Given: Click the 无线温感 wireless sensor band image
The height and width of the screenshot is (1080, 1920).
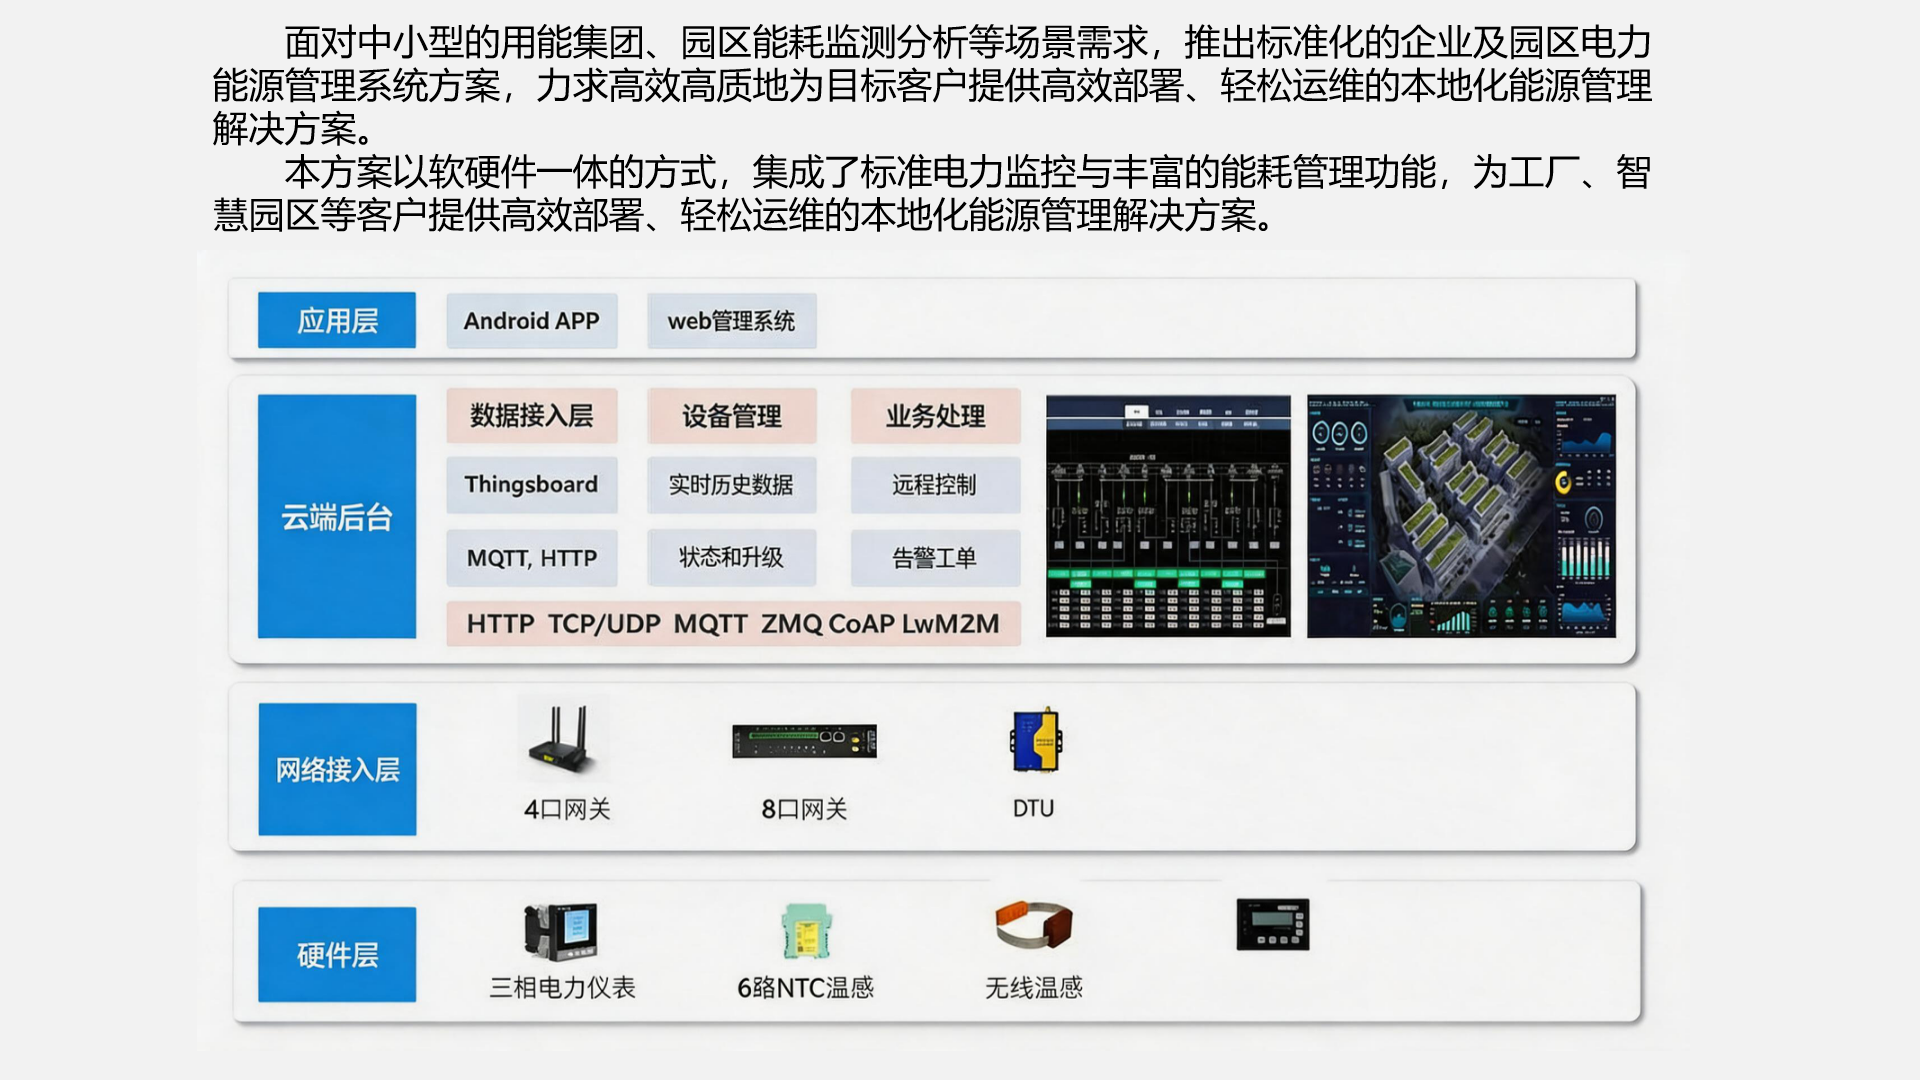Looking at the screenshot, I should click(1034, 925).
